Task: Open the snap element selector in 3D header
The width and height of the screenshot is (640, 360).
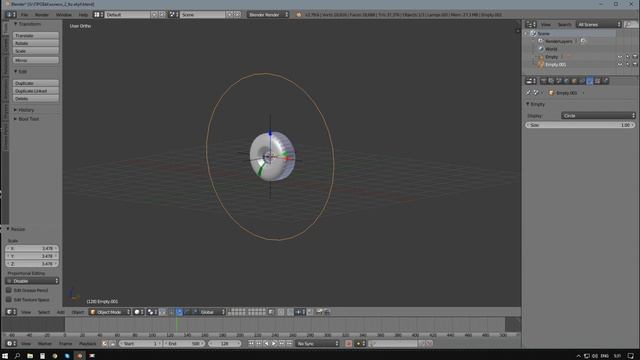Action: click(300, 312)
